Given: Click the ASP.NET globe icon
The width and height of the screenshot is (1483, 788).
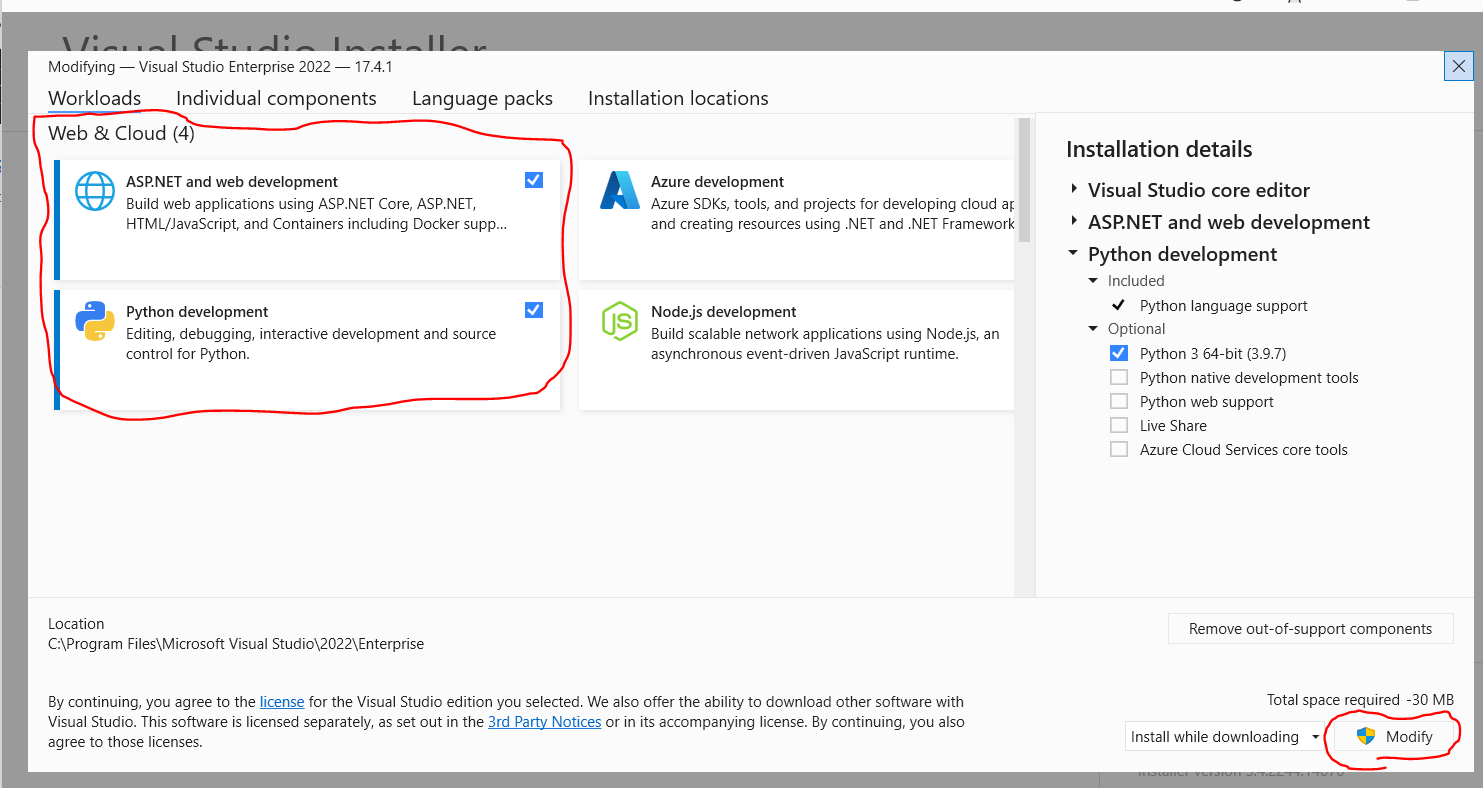Looking at the screenshot, I should click(x=95, y=191).
